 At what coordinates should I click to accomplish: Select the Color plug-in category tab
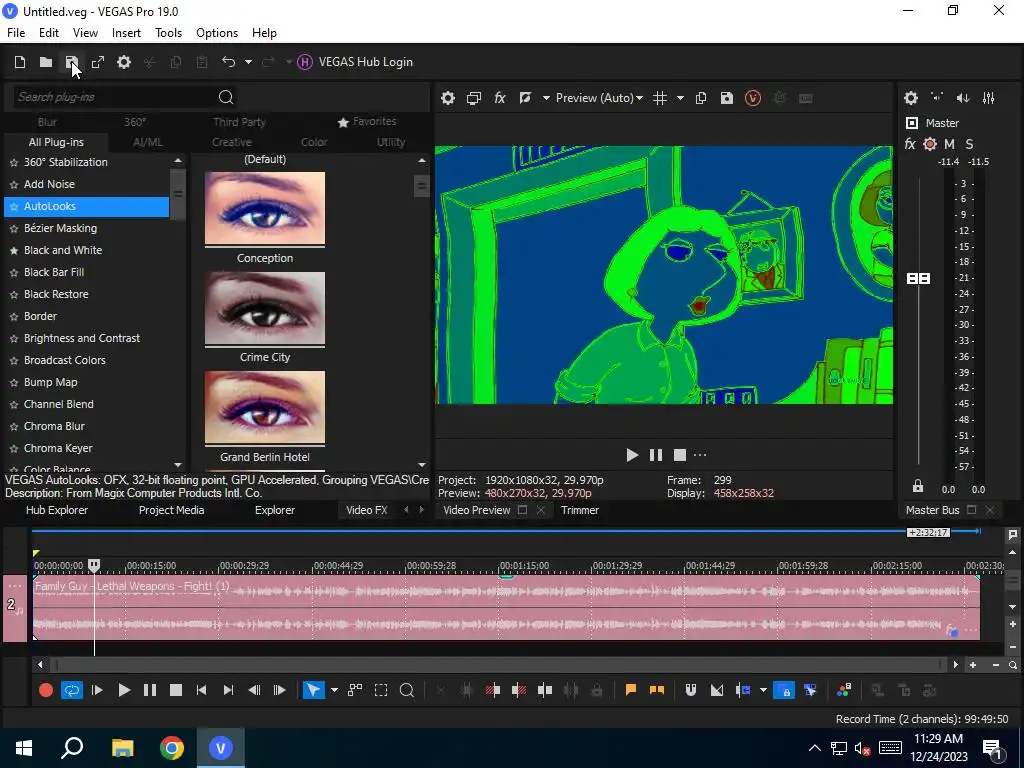click(x=314, y=142)
